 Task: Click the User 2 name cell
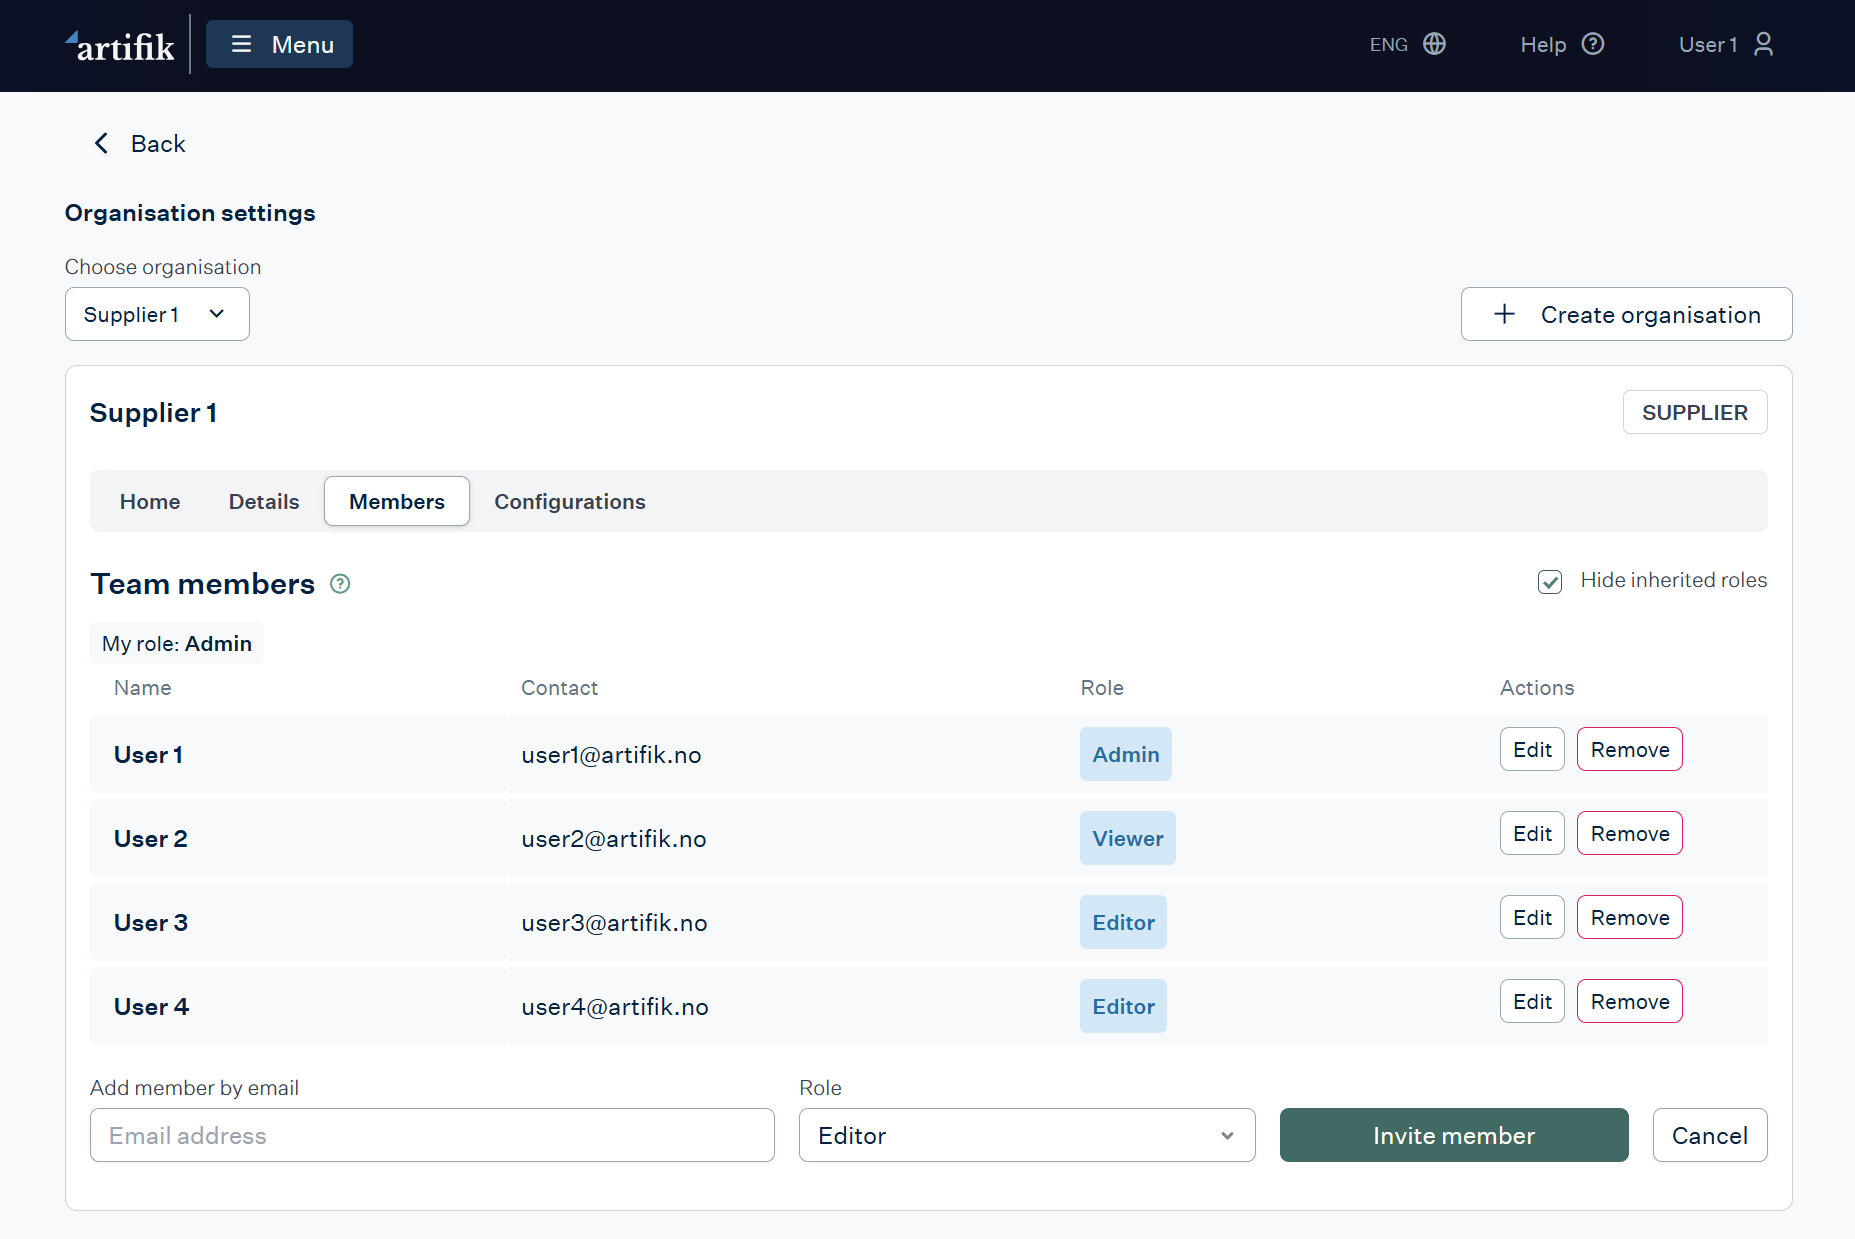(151, 839)
